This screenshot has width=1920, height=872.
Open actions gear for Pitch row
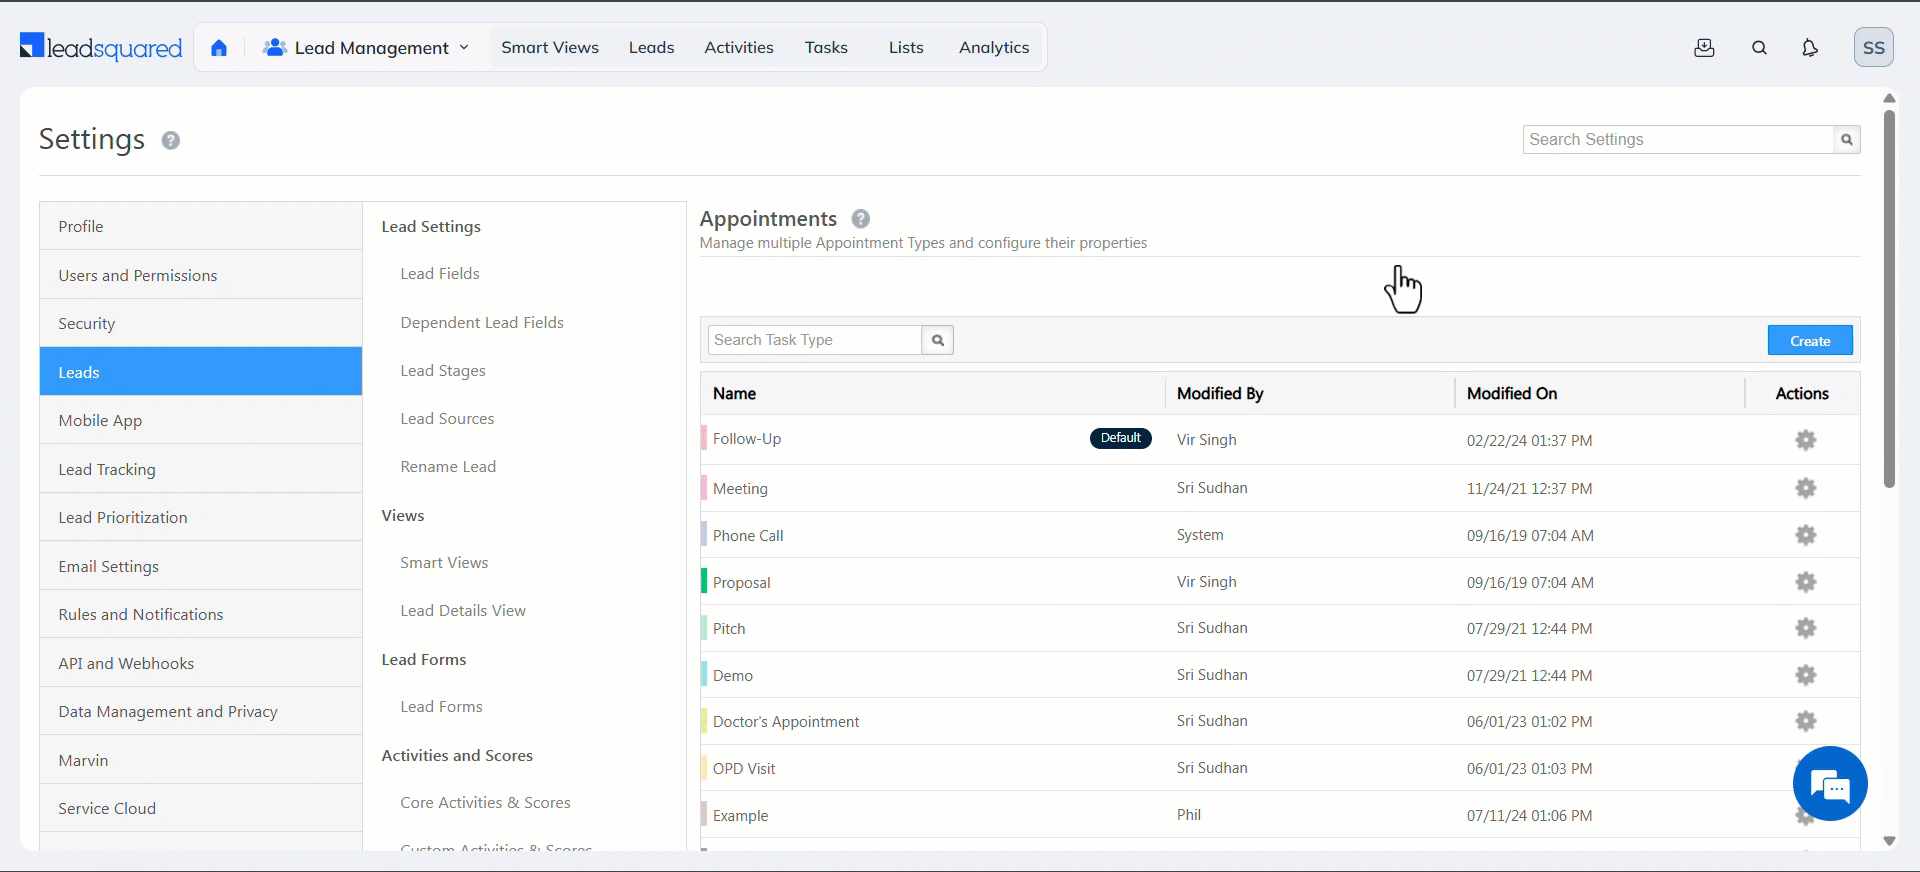coord(1806,628)
